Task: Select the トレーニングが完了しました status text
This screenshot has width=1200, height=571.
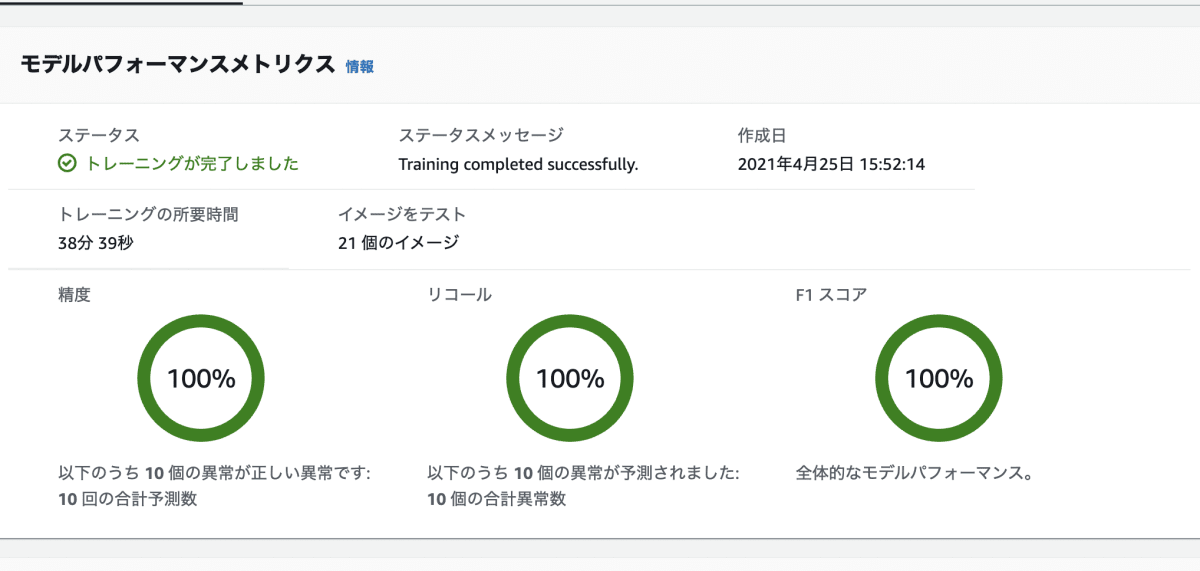Action: [x=192, y=164]
